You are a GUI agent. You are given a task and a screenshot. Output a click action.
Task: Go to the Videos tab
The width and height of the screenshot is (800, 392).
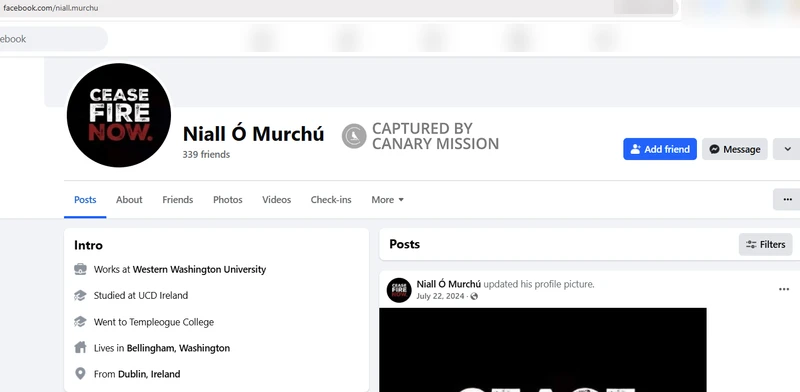[277, 200]
